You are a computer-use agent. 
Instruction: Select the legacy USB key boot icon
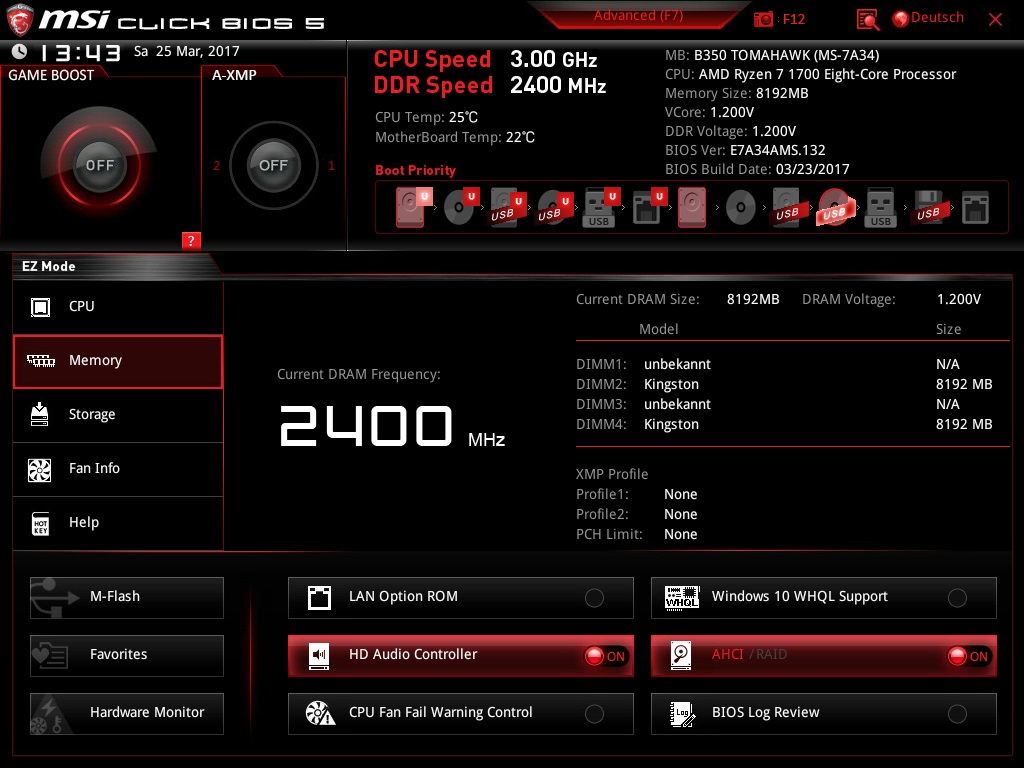[880, 208]
